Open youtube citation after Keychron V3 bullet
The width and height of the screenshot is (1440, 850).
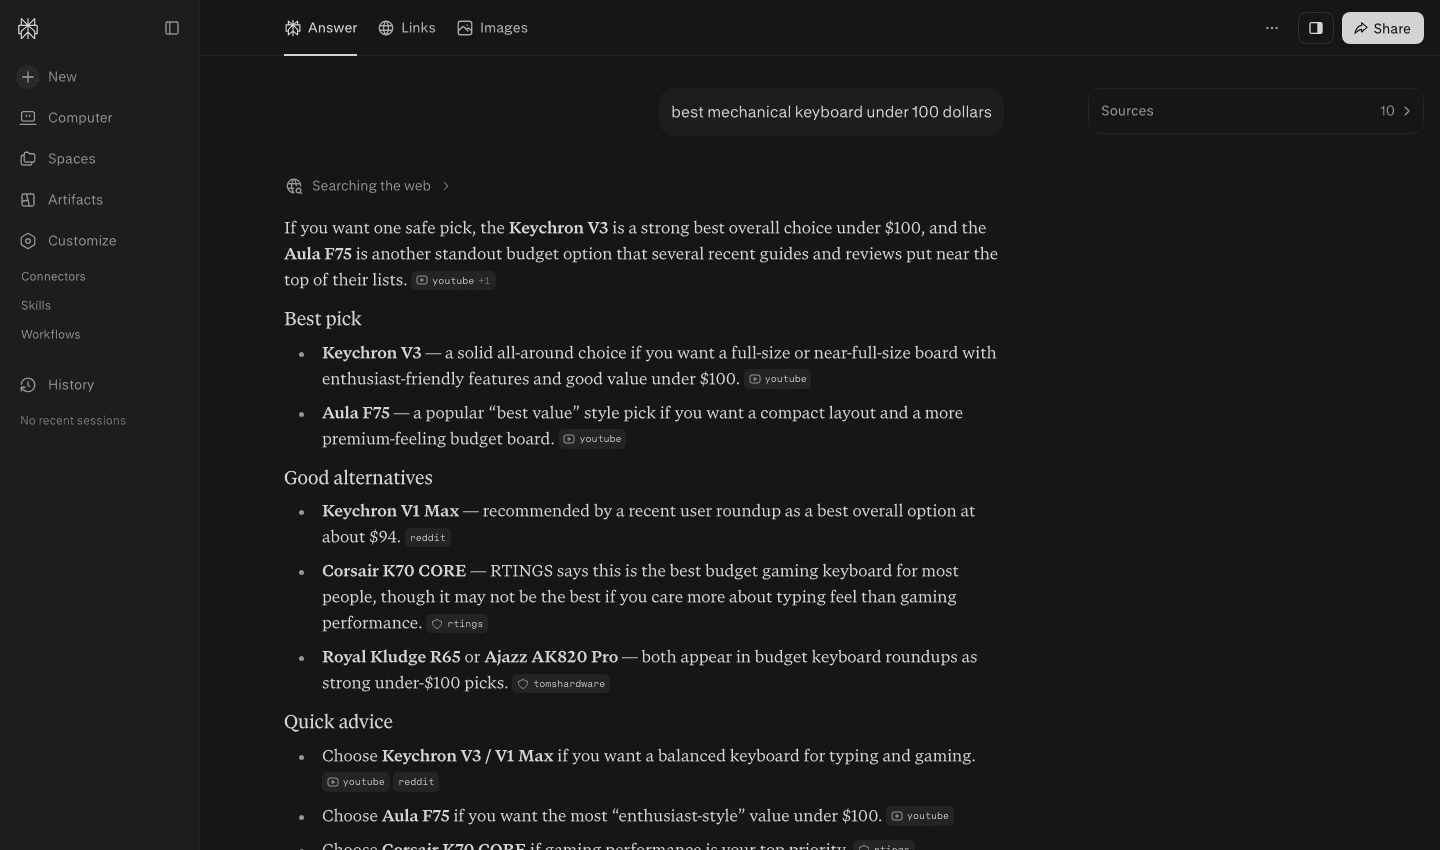pyautogui.click(x=778, y=379)
